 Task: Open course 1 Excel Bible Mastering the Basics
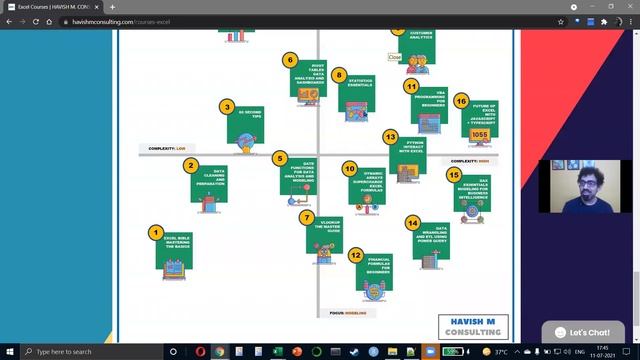tap(174, 251)
